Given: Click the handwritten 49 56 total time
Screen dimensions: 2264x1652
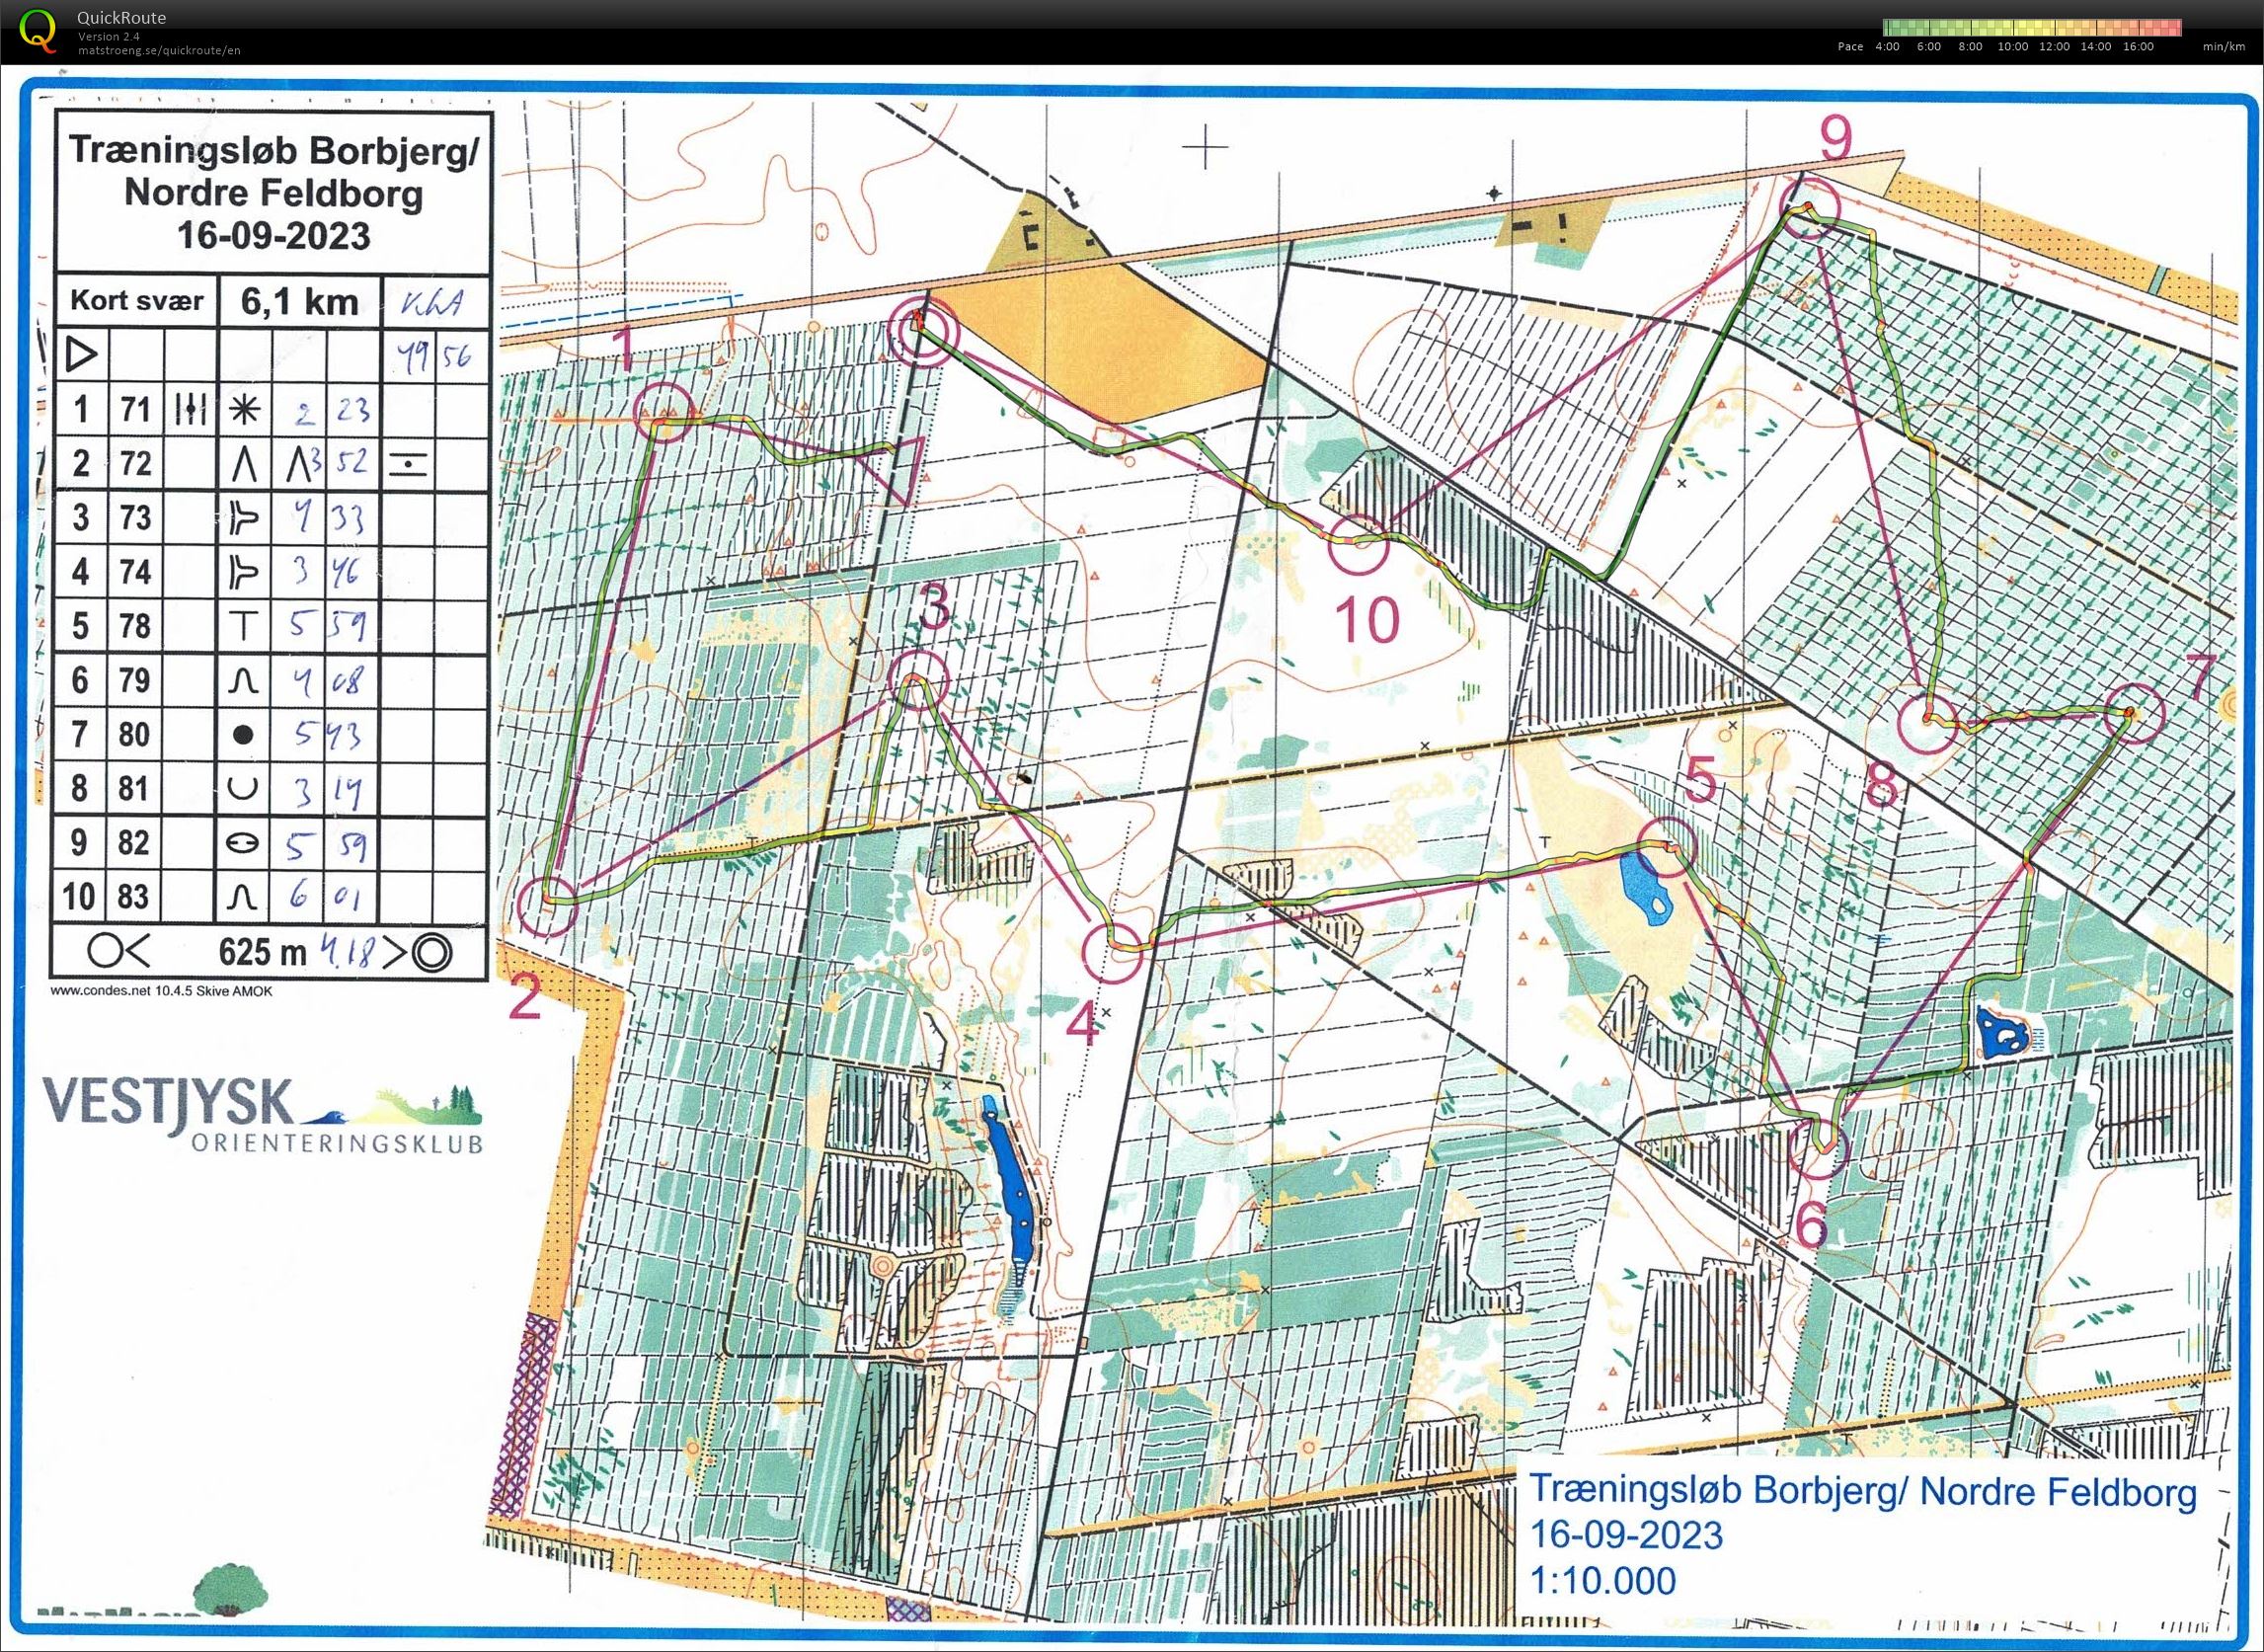Looking at the screenshot, I should point(435,356).
